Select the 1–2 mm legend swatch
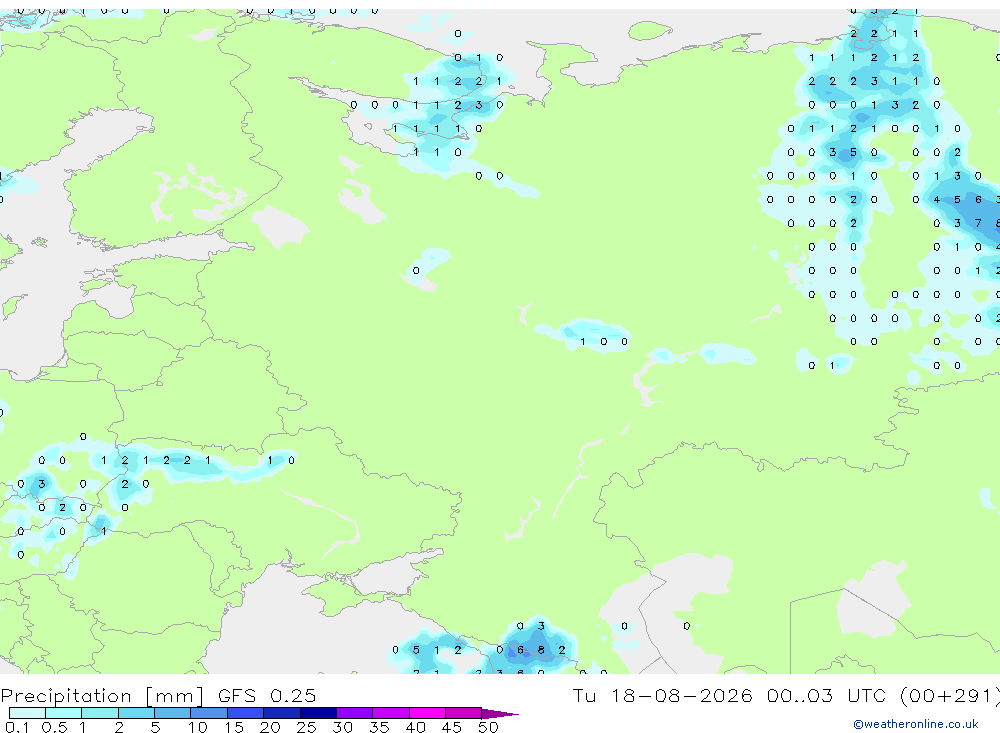This screenshot has height=733, width=1000. 100,713
